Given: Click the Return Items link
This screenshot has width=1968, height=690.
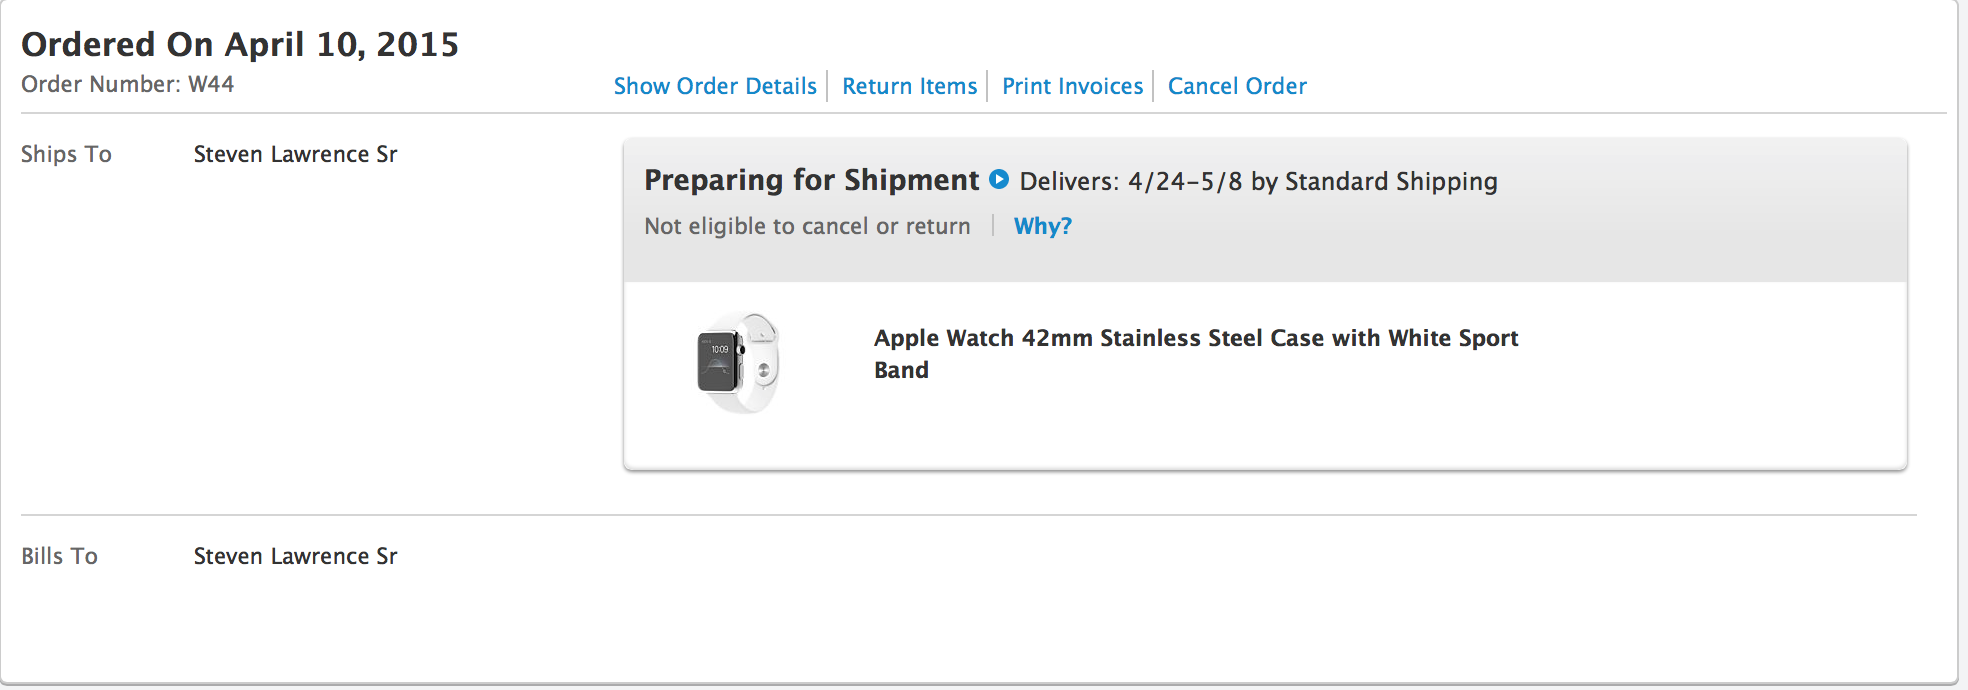Looking at the screenshot, I should [x=909, y=86].
